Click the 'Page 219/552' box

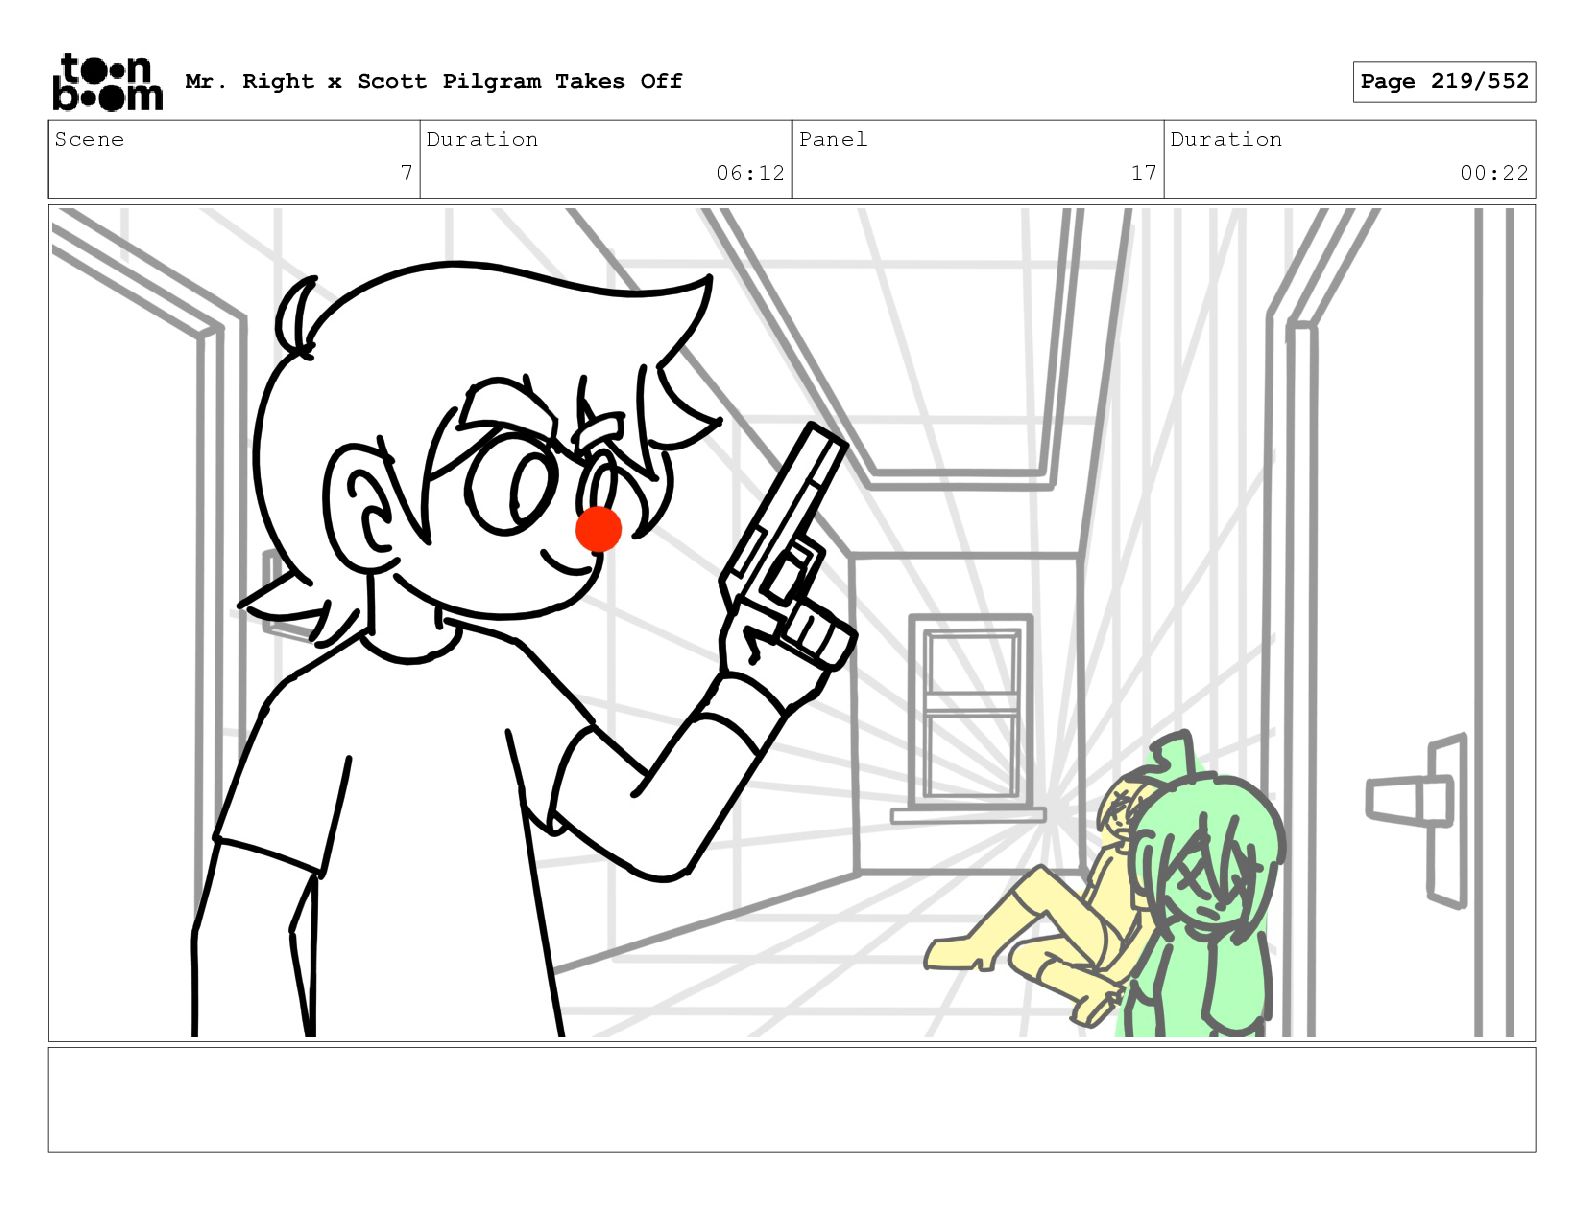pos(1444,82)
